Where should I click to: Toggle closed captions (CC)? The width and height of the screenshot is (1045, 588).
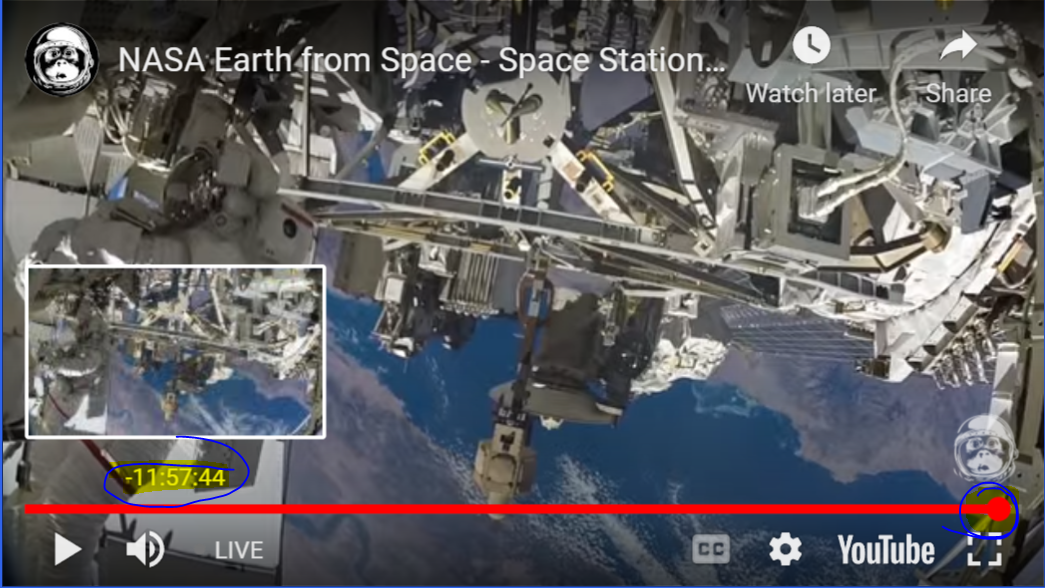pos(710,549)
